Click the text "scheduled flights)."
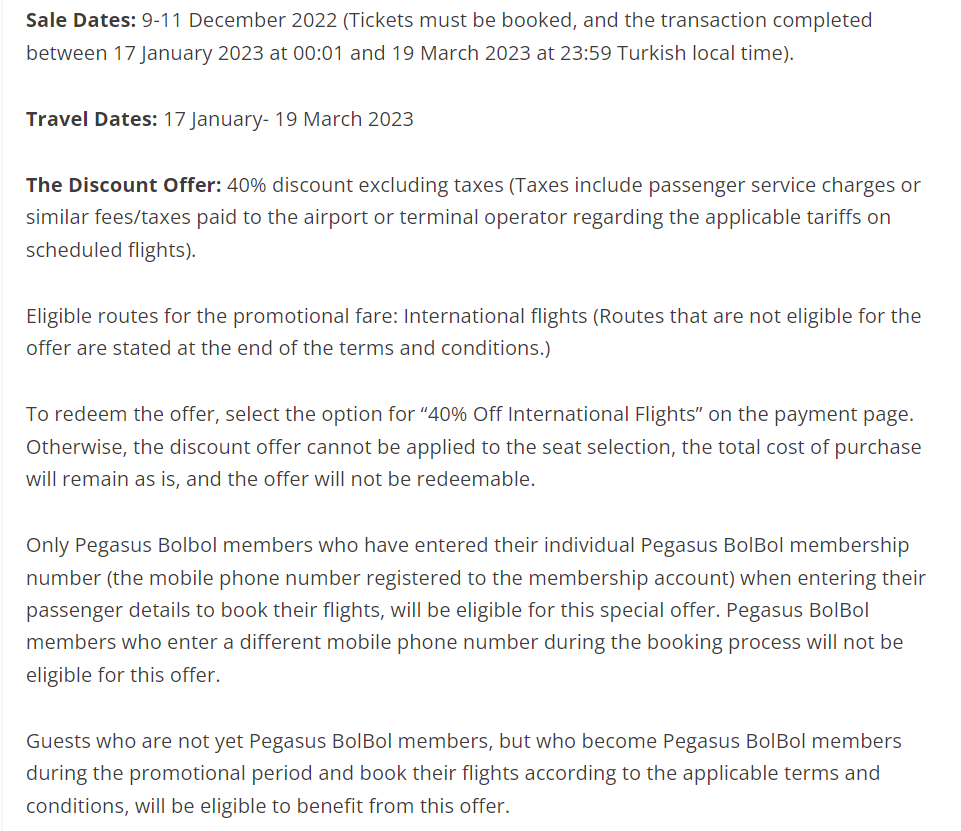 click(111, 250)
